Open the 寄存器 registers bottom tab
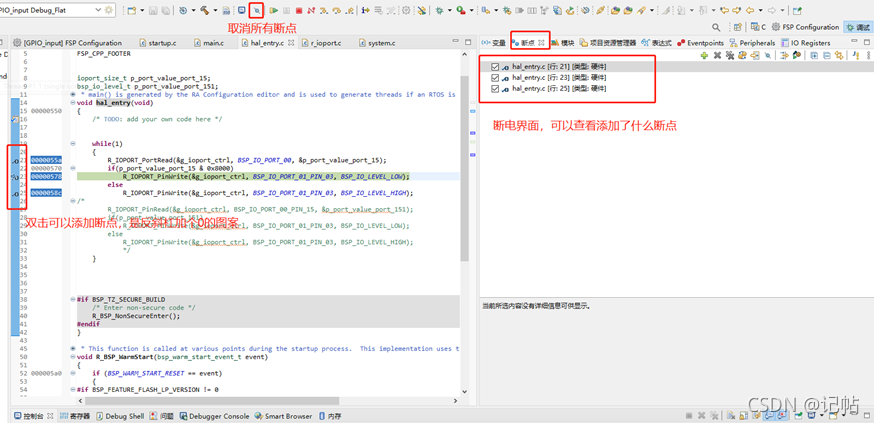Screen dimensions: 874x423 (x=75, y=416)
